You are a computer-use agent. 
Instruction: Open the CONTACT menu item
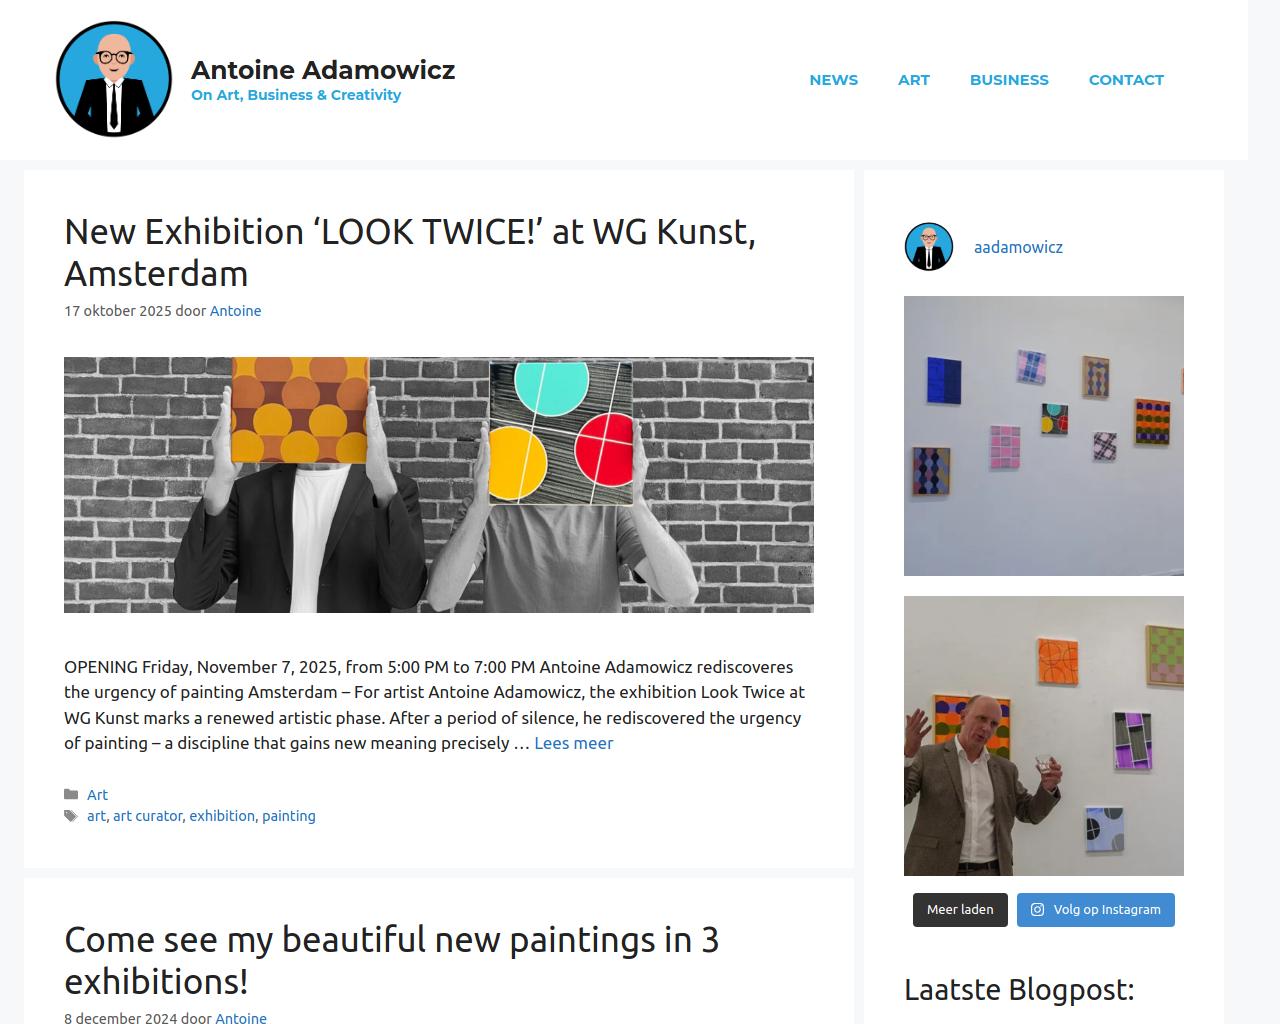click(1126, 80)
